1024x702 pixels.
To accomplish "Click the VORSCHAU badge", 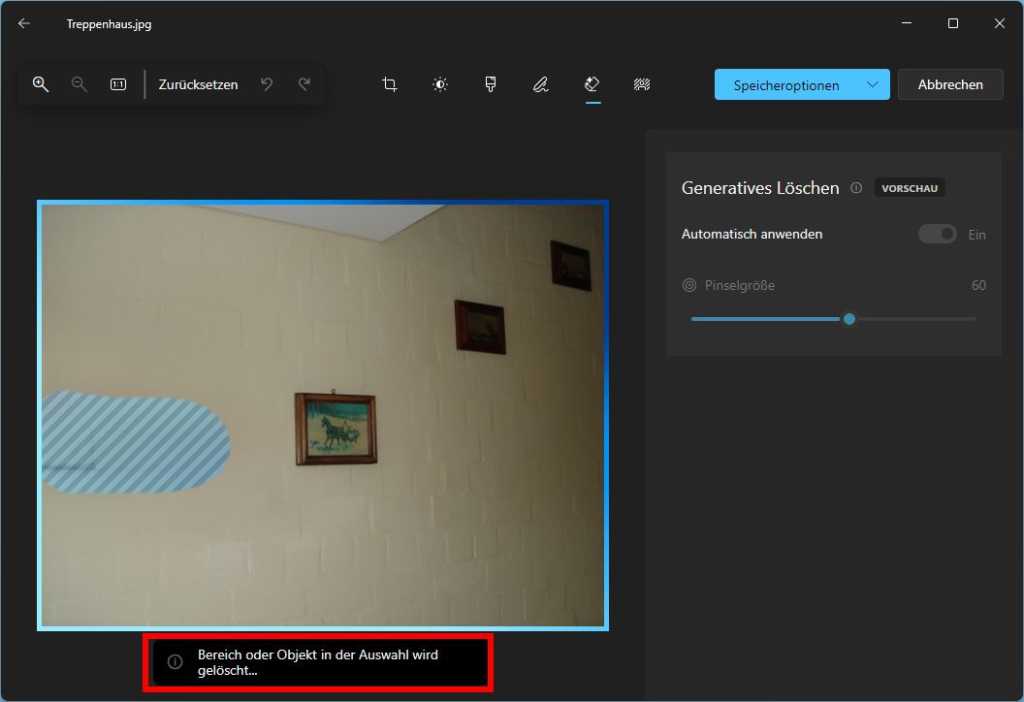I will [909, 187].
